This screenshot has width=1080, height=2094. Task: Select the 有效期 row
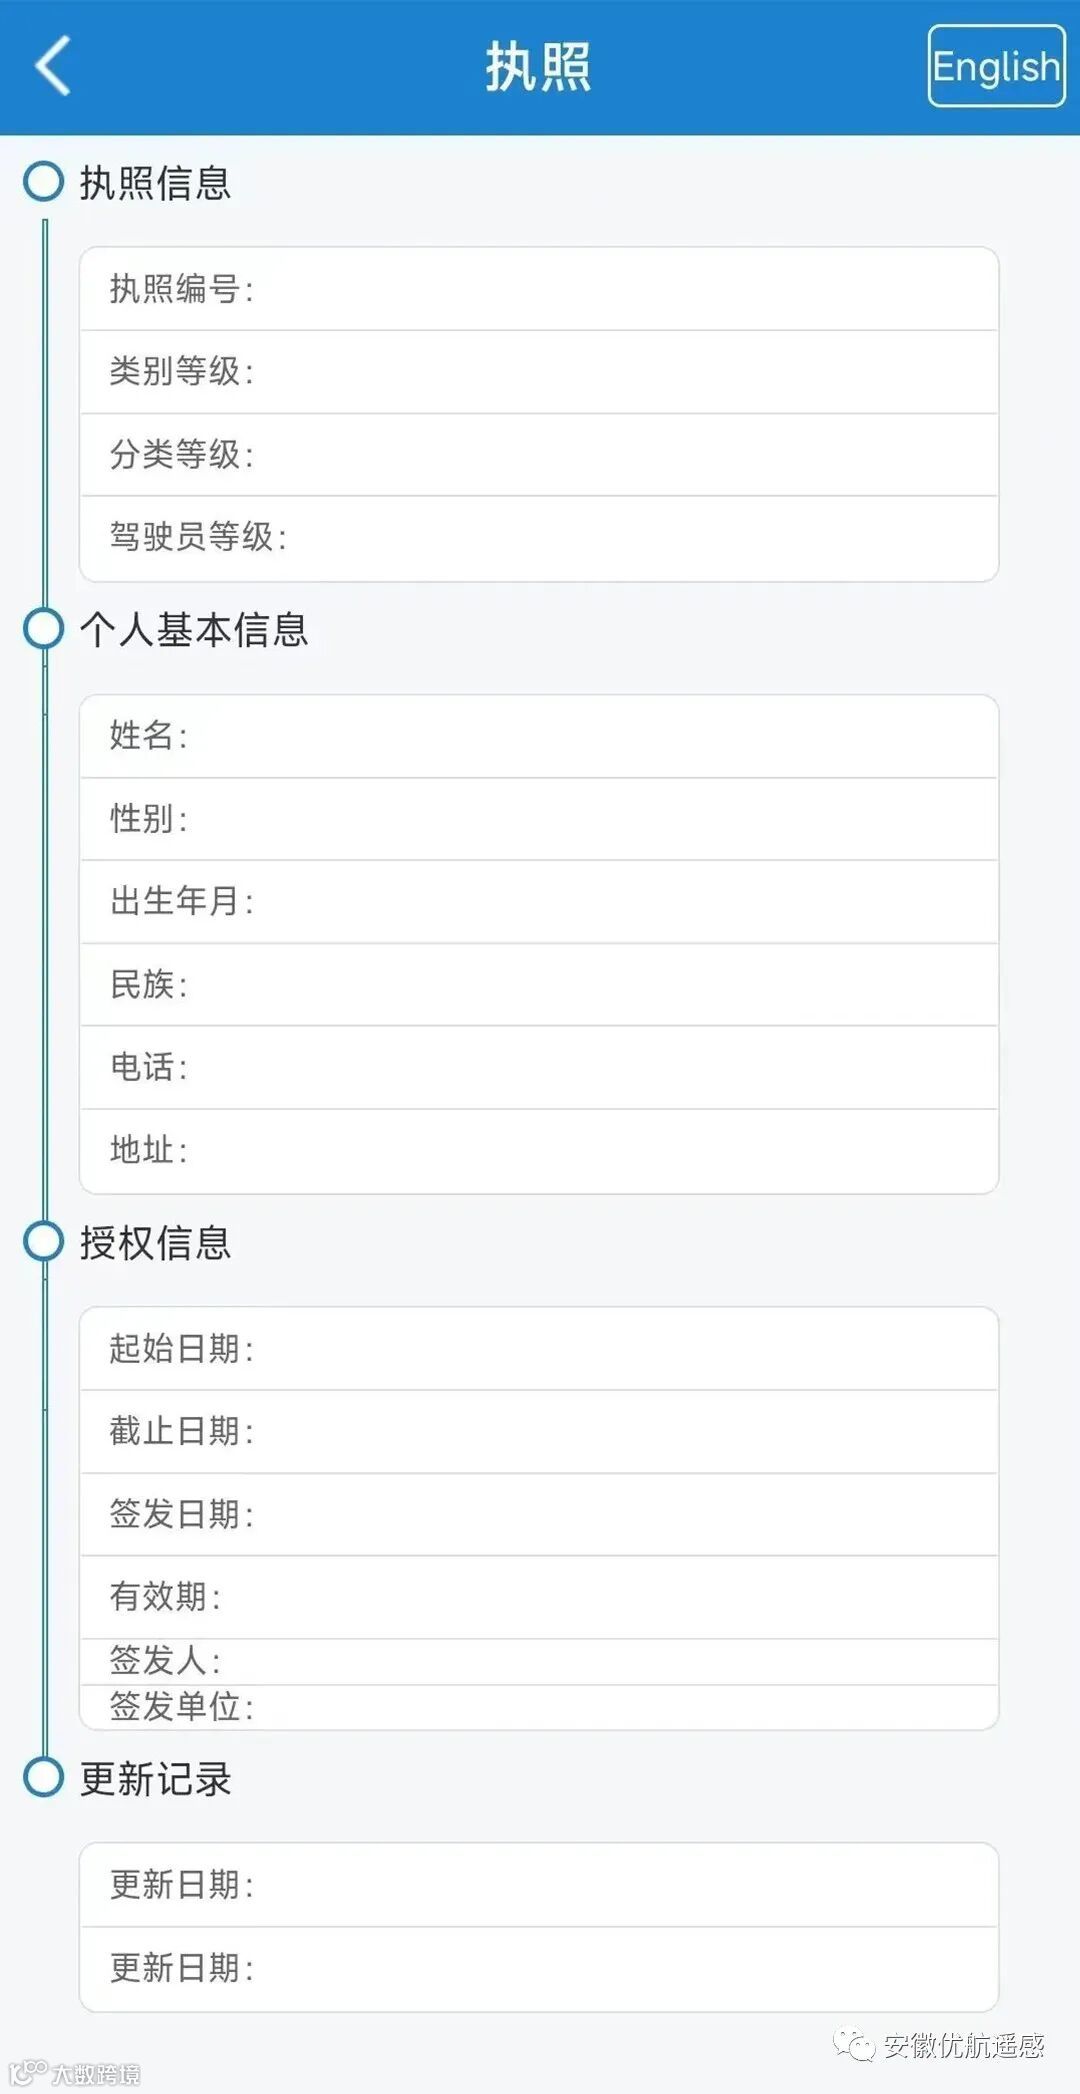(x=539, y=1597)
